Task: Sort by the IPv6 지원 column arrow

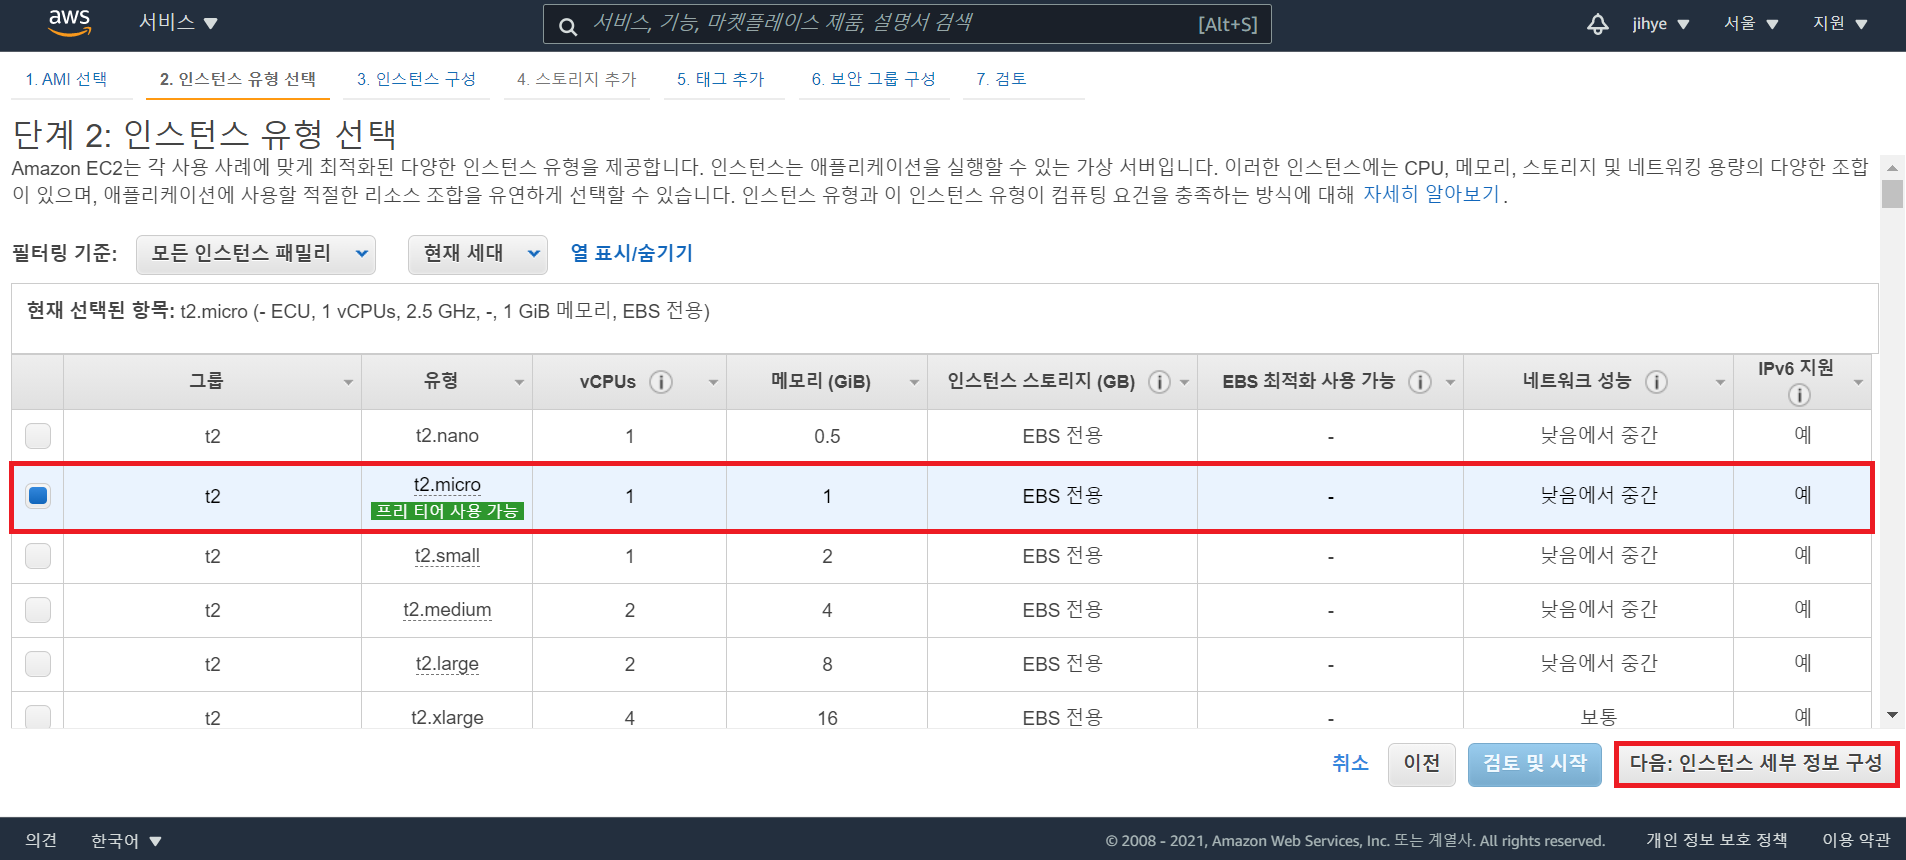Action: tap(1858, 383)
